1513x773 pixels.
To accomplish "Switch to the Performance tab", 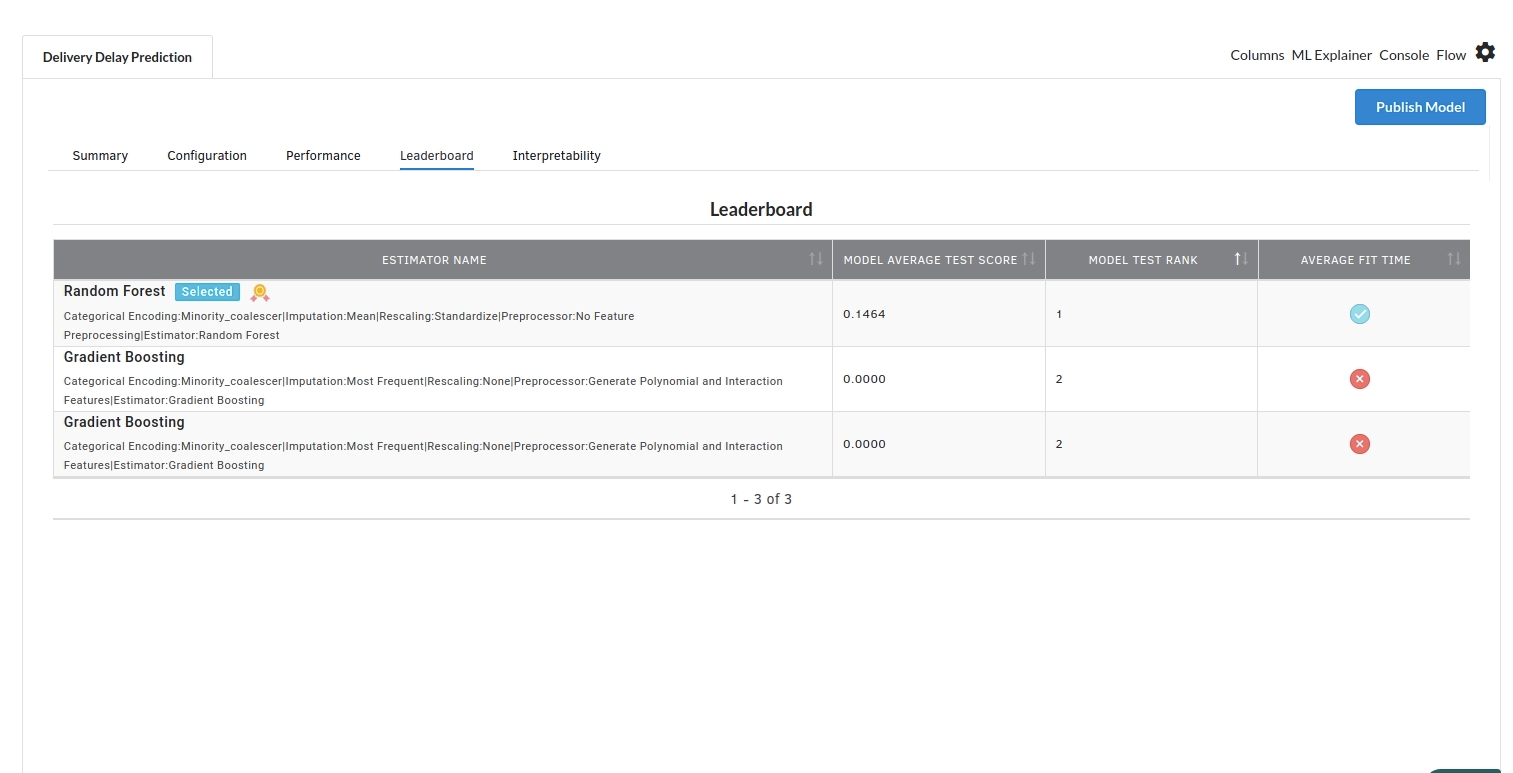I will 323,156.
